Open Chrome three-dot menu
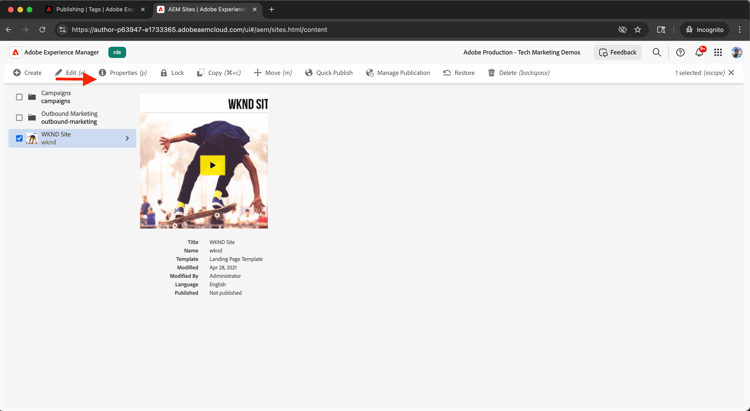Viewport: 750px width, 411px height. [740, 30]
